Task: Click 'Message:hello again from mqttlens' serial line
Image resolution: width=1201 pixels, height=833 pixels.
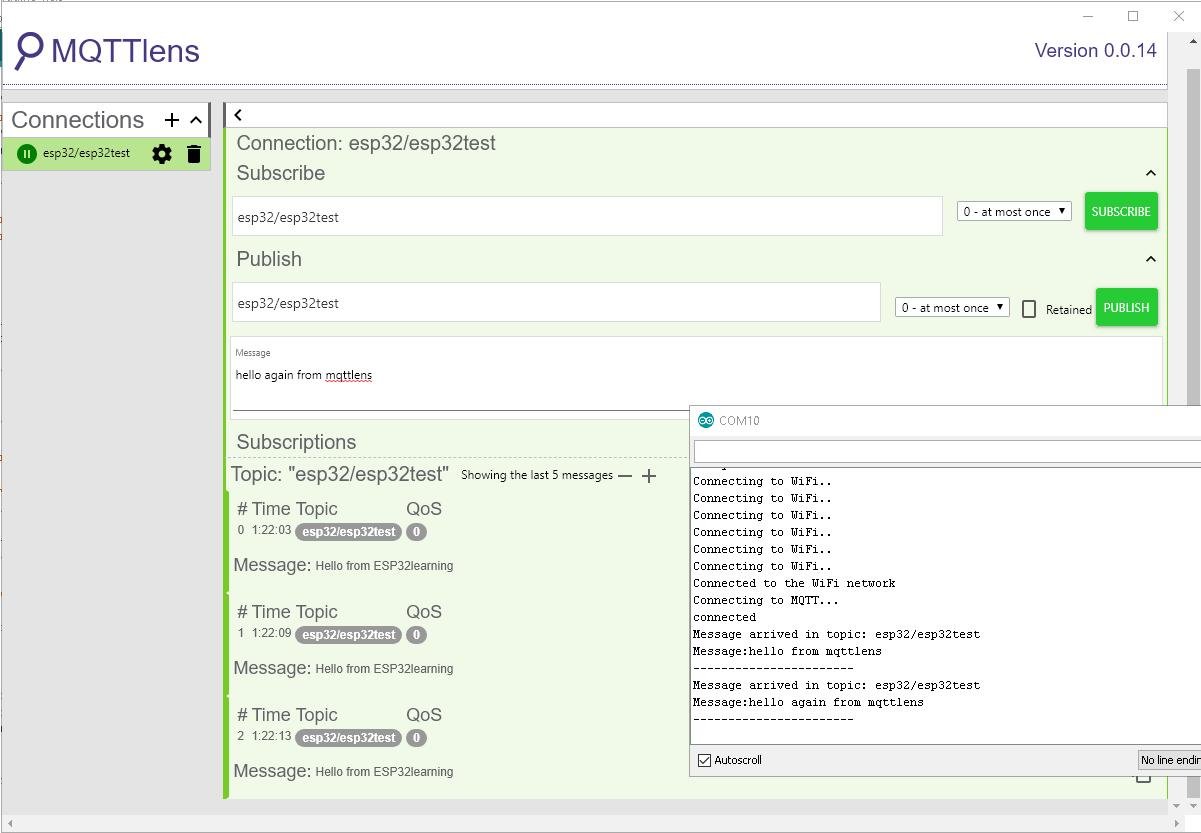Action: coord(808,702)
